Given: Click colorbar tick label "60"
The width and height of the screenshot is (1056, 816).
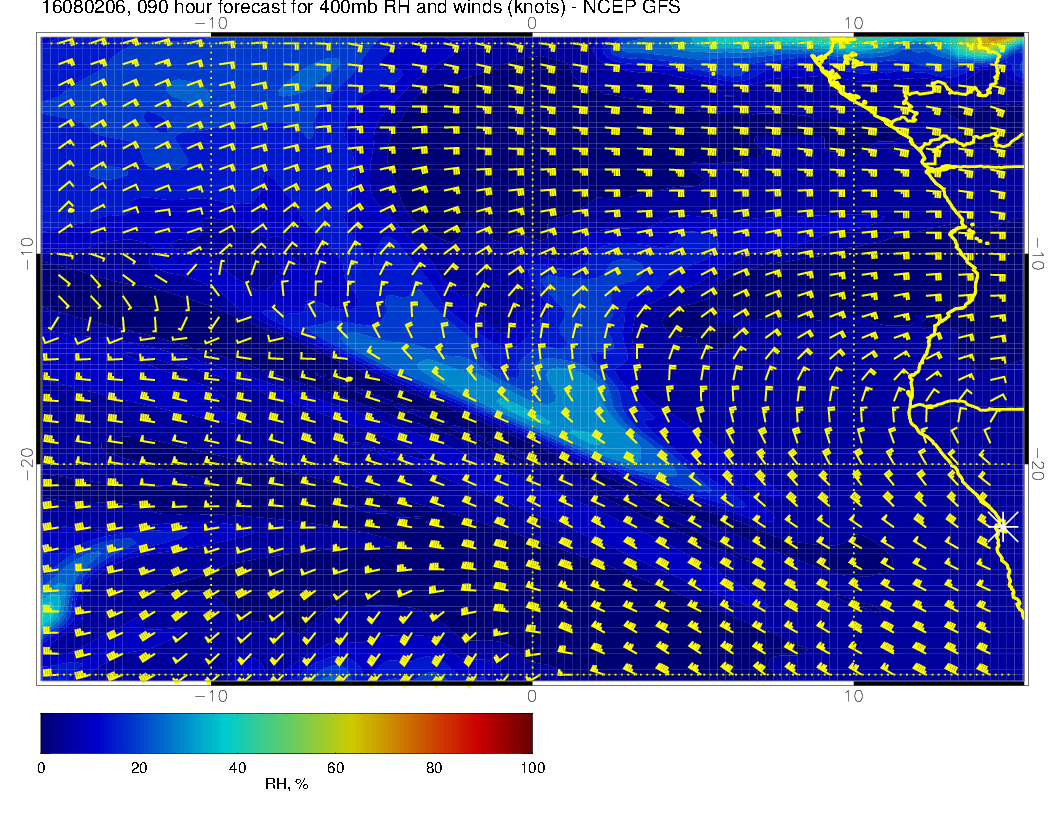Looking at the screenshot, I should 335,768.
